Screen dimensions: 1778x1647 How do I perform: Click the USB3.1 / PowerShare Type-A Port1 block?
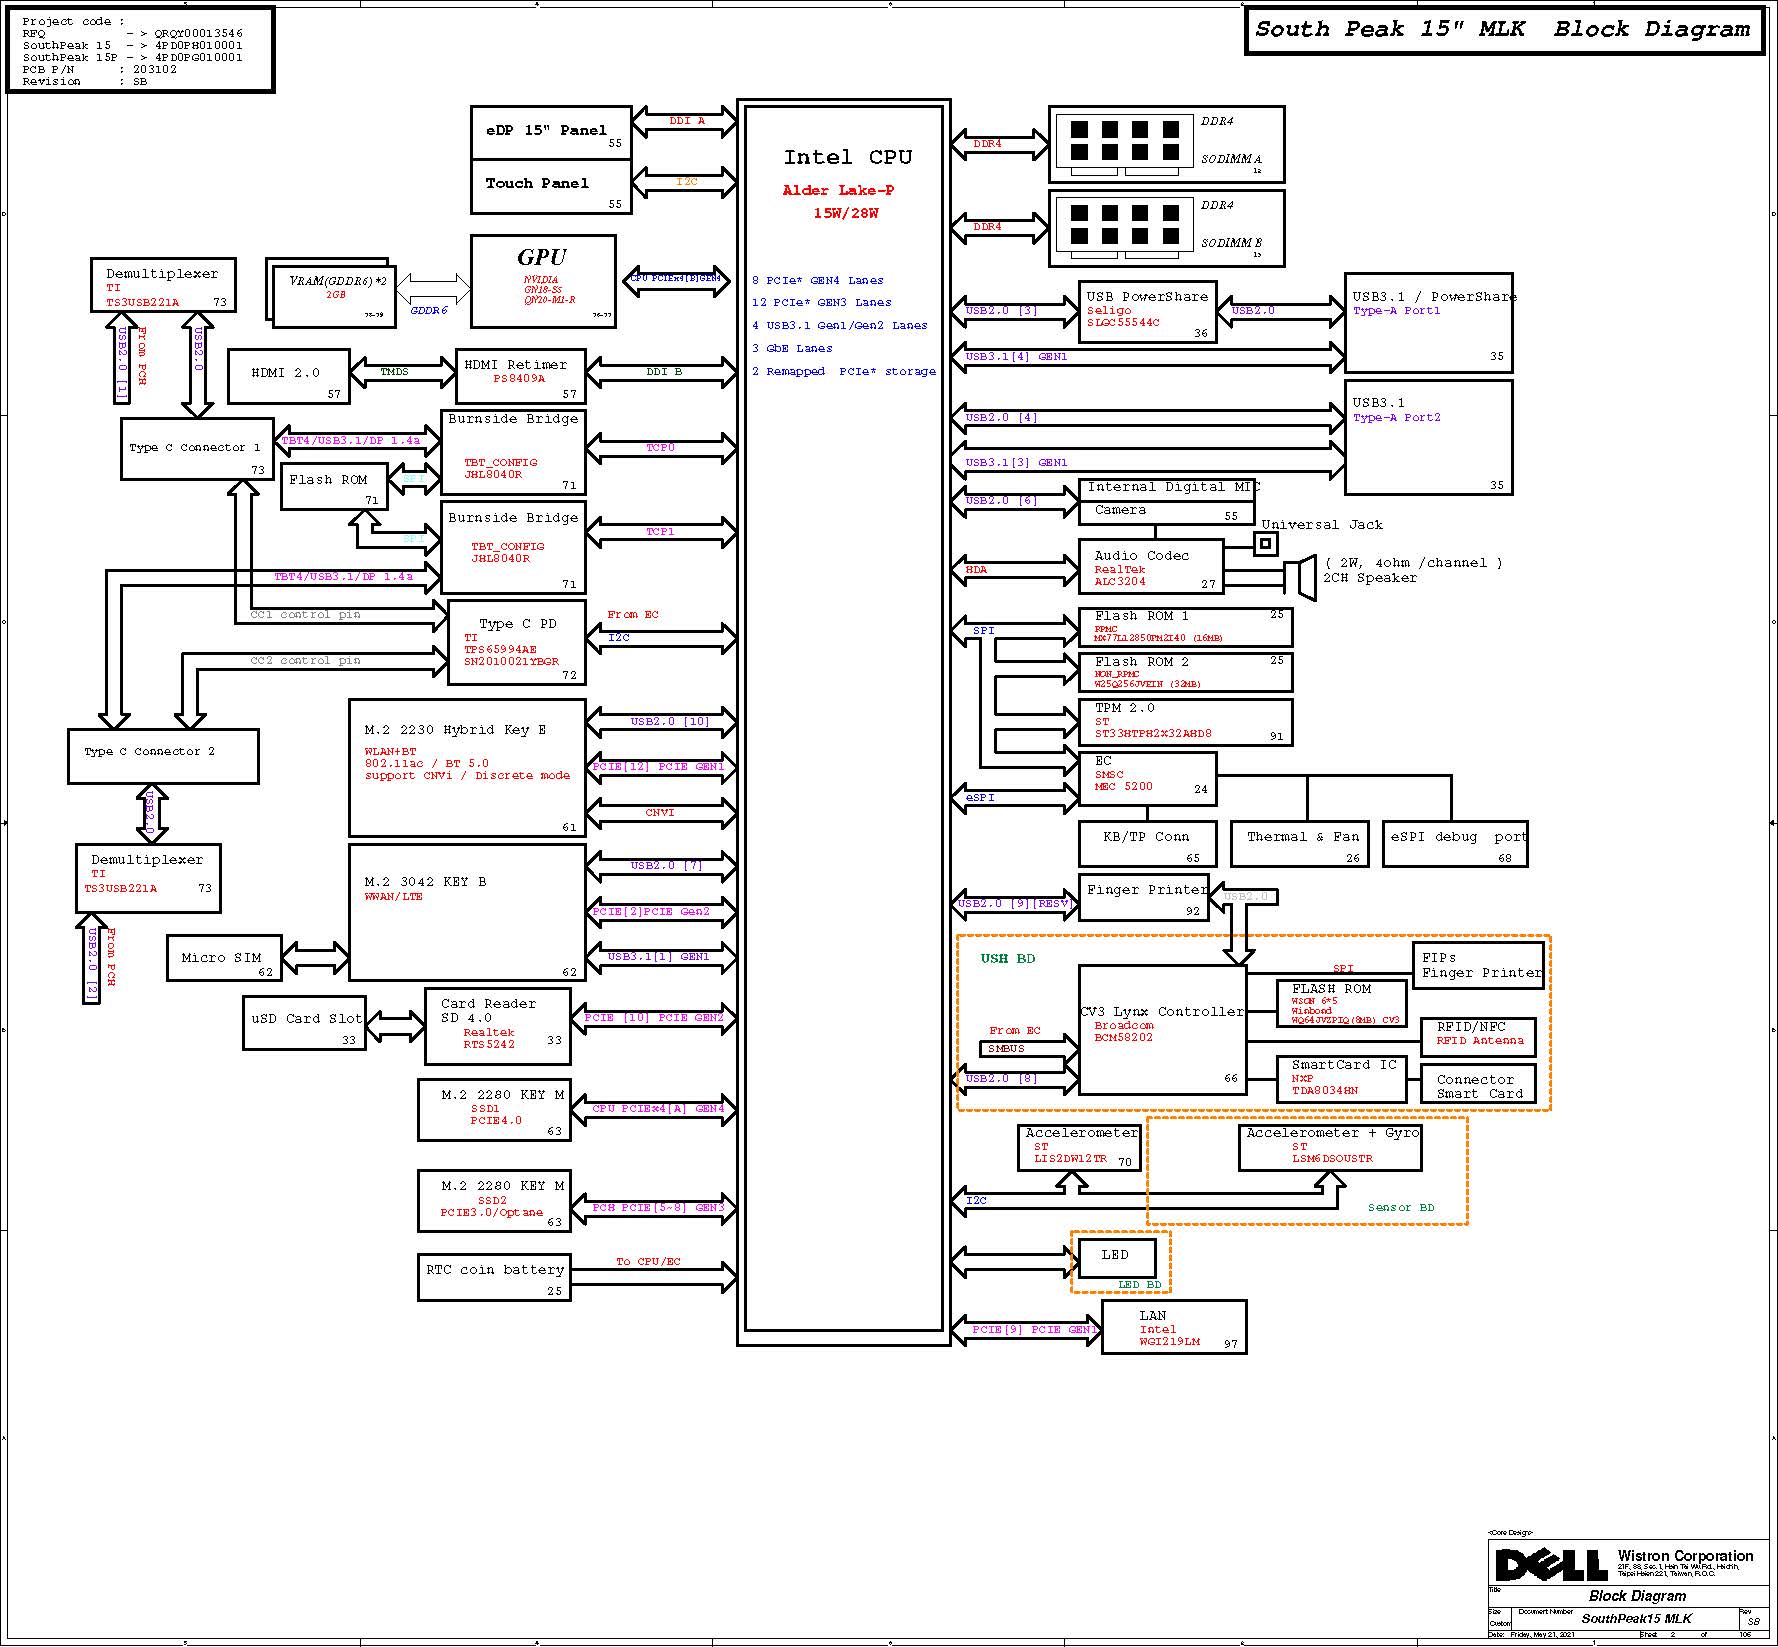tap(1428, 323)
